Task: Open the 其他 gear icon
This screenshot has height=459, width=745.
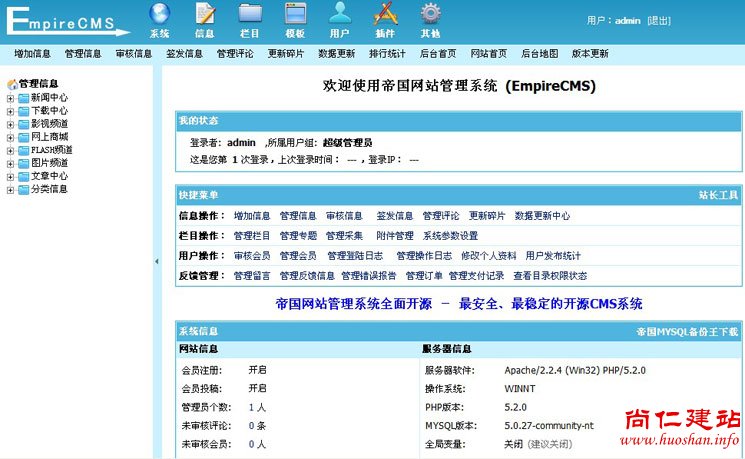Action: point(430,14)
